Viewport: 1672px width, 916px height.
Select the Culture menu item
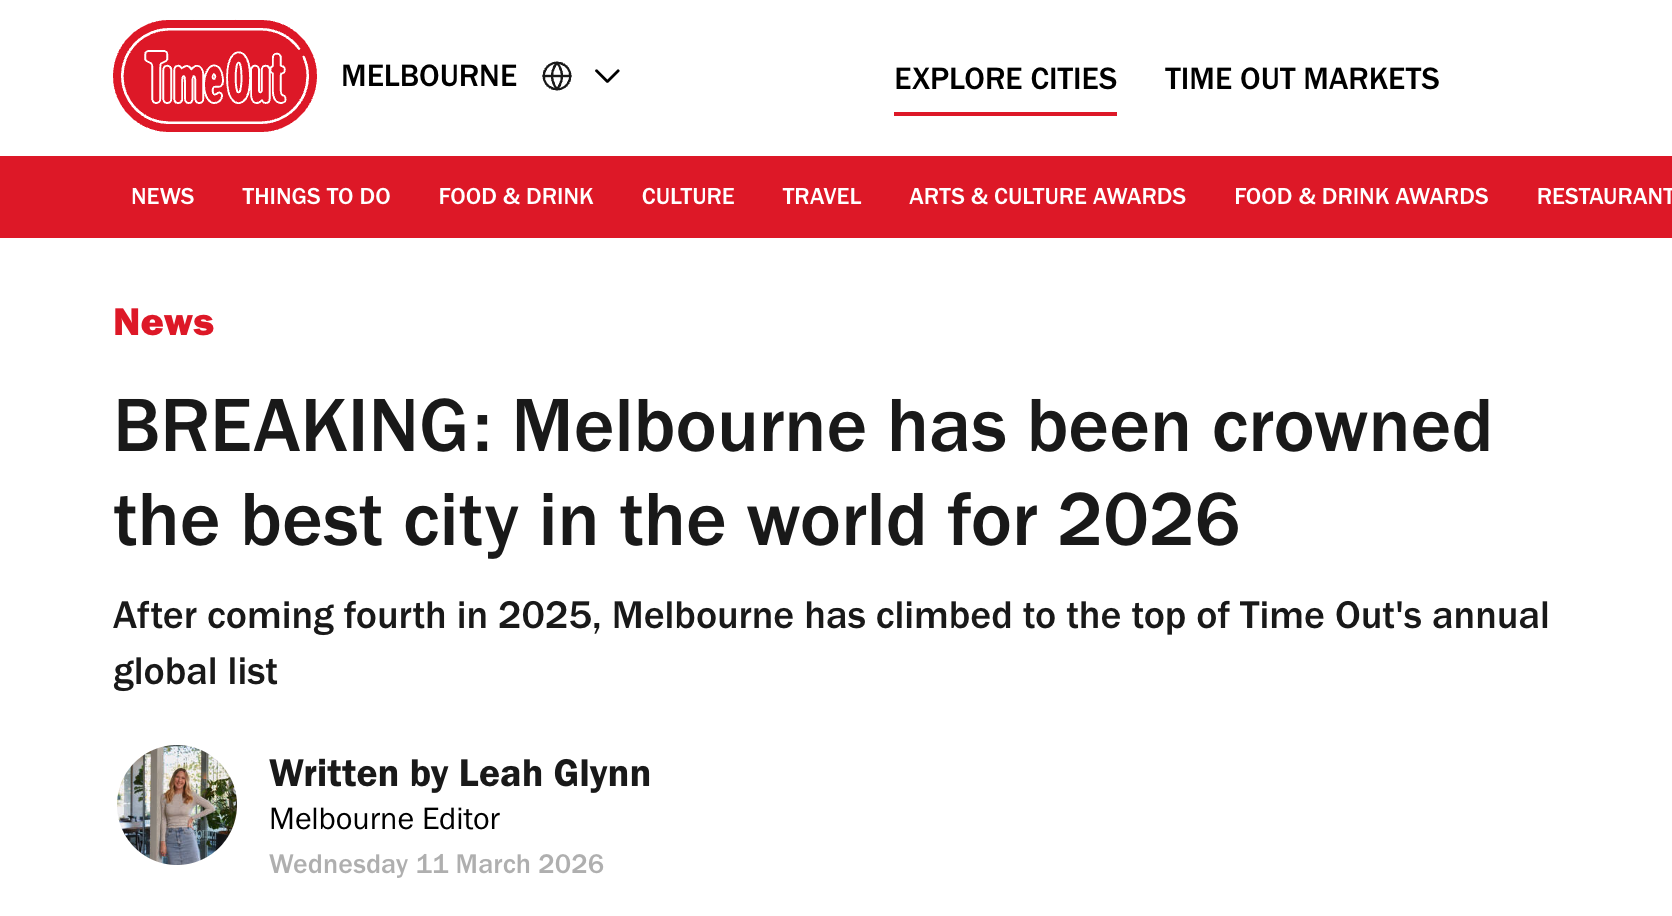(688, 197)
